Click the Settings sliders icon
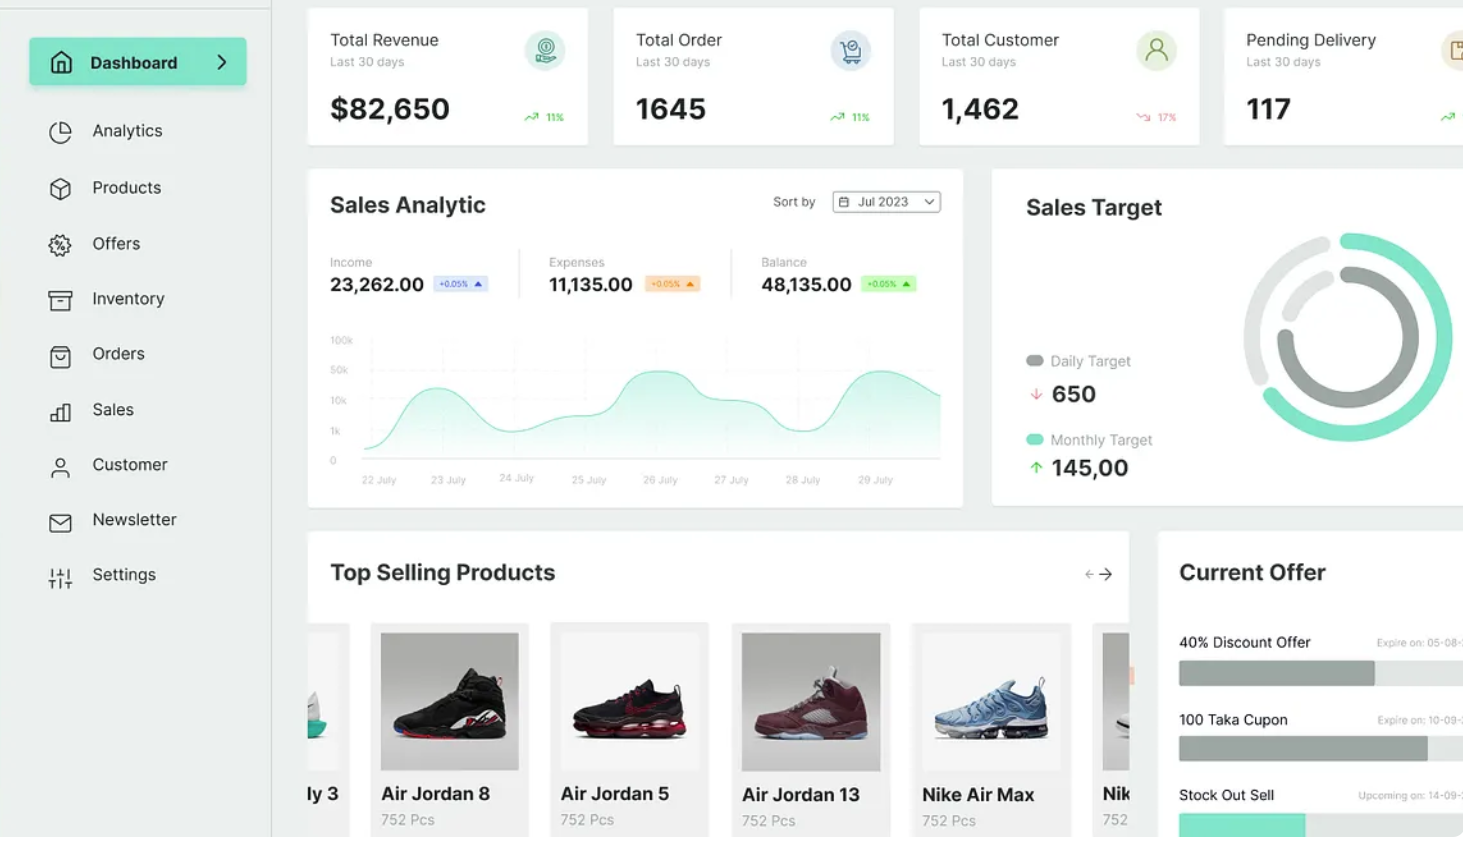1463x843 pixels. (60, 575)
